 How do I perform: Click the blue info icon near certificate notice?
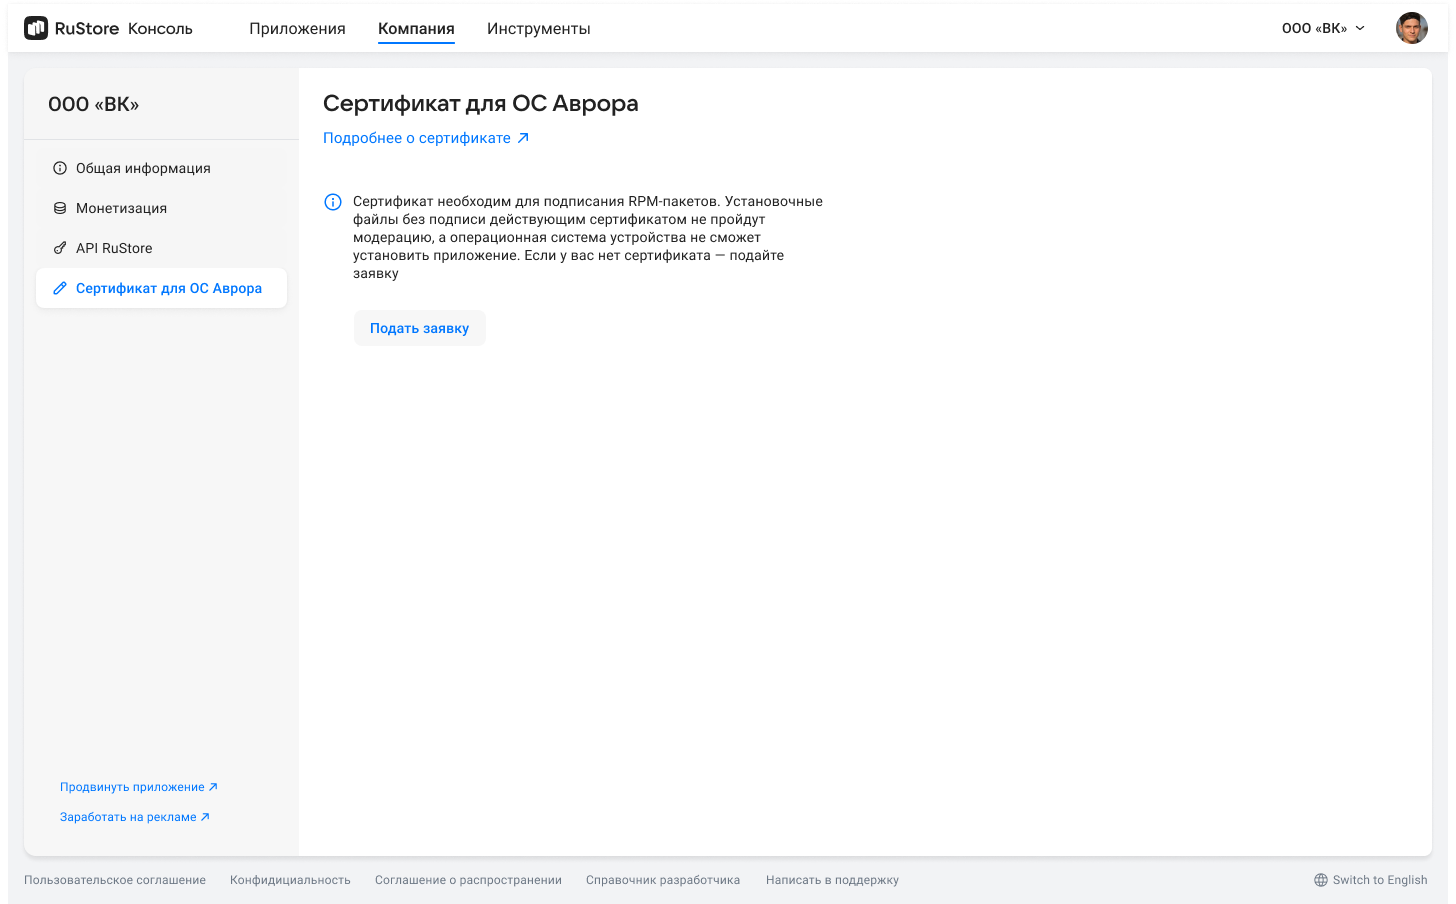click(333, 202)
